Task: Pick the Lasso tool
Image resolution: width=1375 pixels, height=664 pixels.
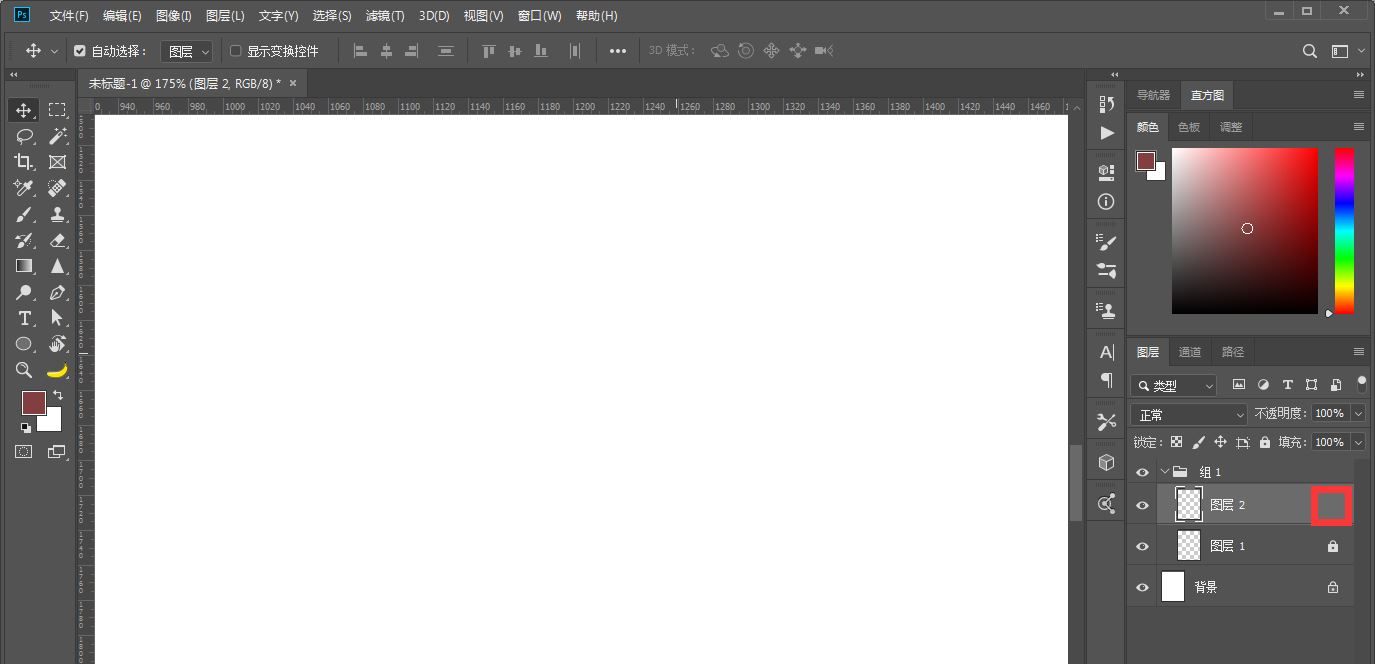Action: tap(24, 136)
